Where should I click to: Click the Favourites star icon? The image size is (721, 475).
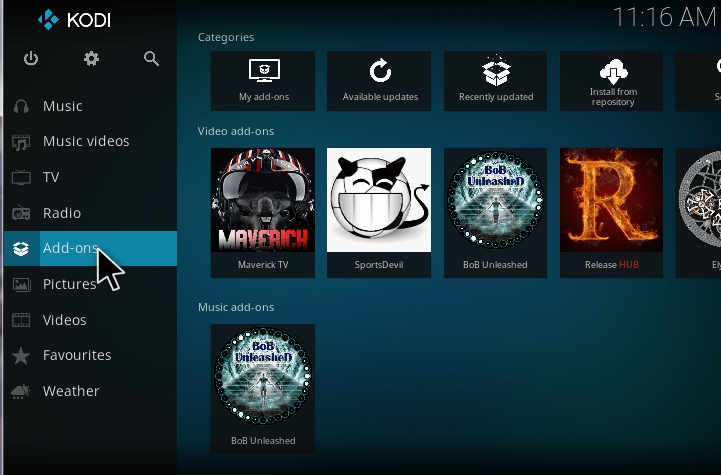pos(21,355)
